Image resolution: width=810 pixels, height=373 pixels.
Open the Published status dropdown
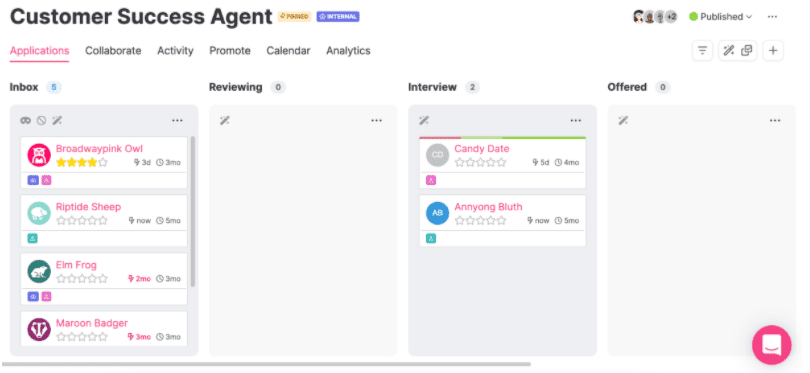[721, 17]
